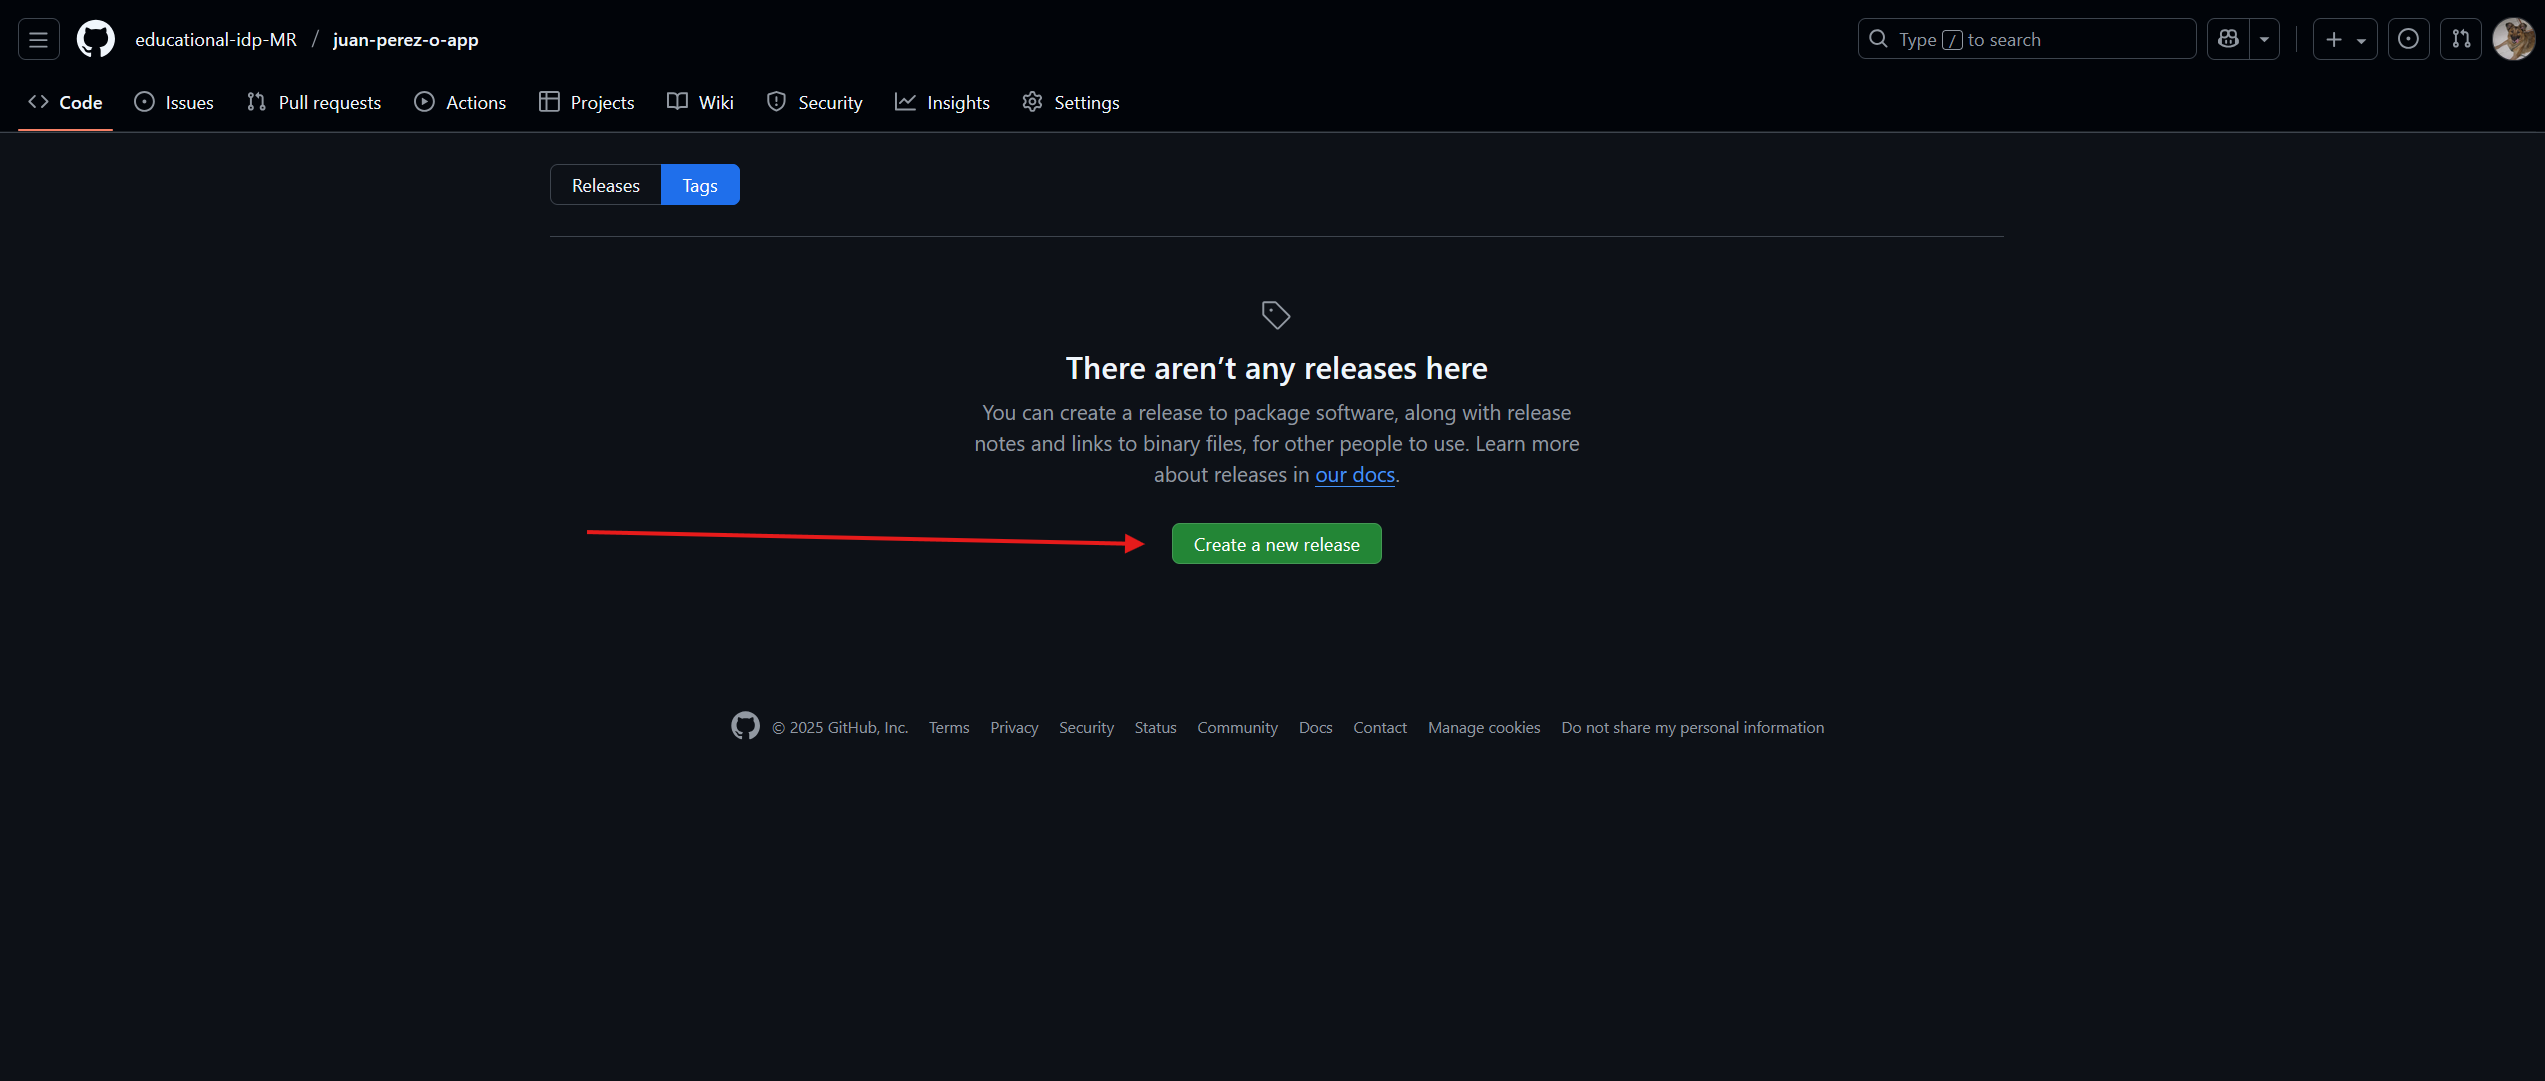
Task: Click the GitHub logo in footer
Action: [x=745, y=726]
